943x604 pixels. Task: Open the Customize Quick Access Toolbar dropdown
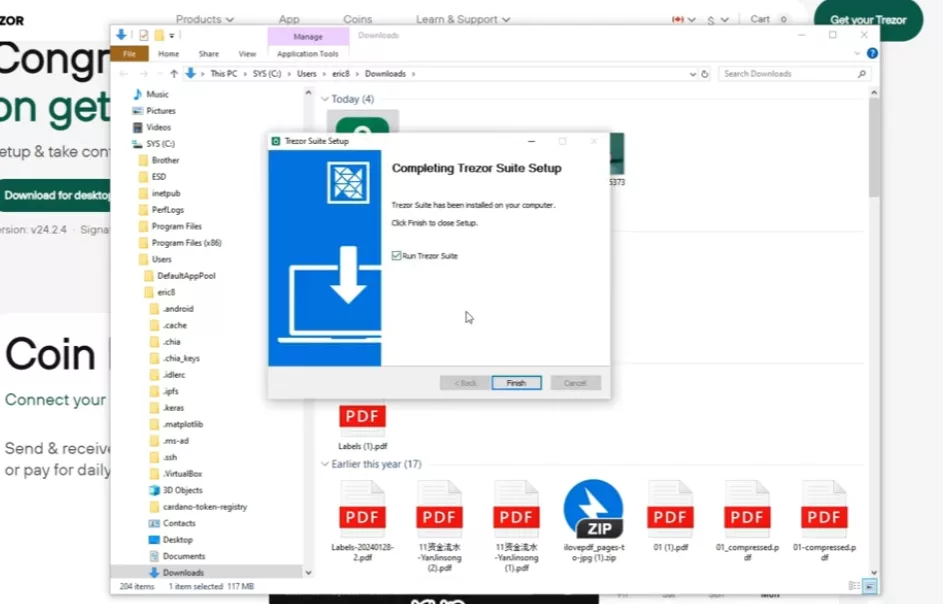(x=172, y=36)
